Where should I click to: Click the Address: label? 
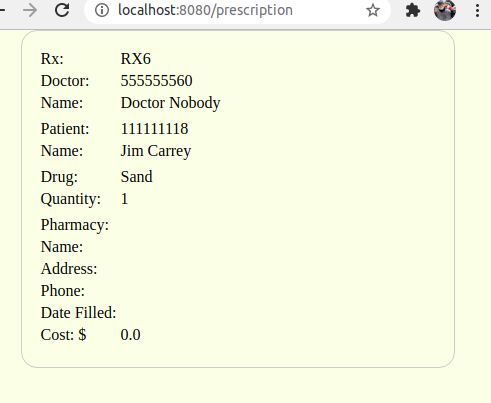69,269
